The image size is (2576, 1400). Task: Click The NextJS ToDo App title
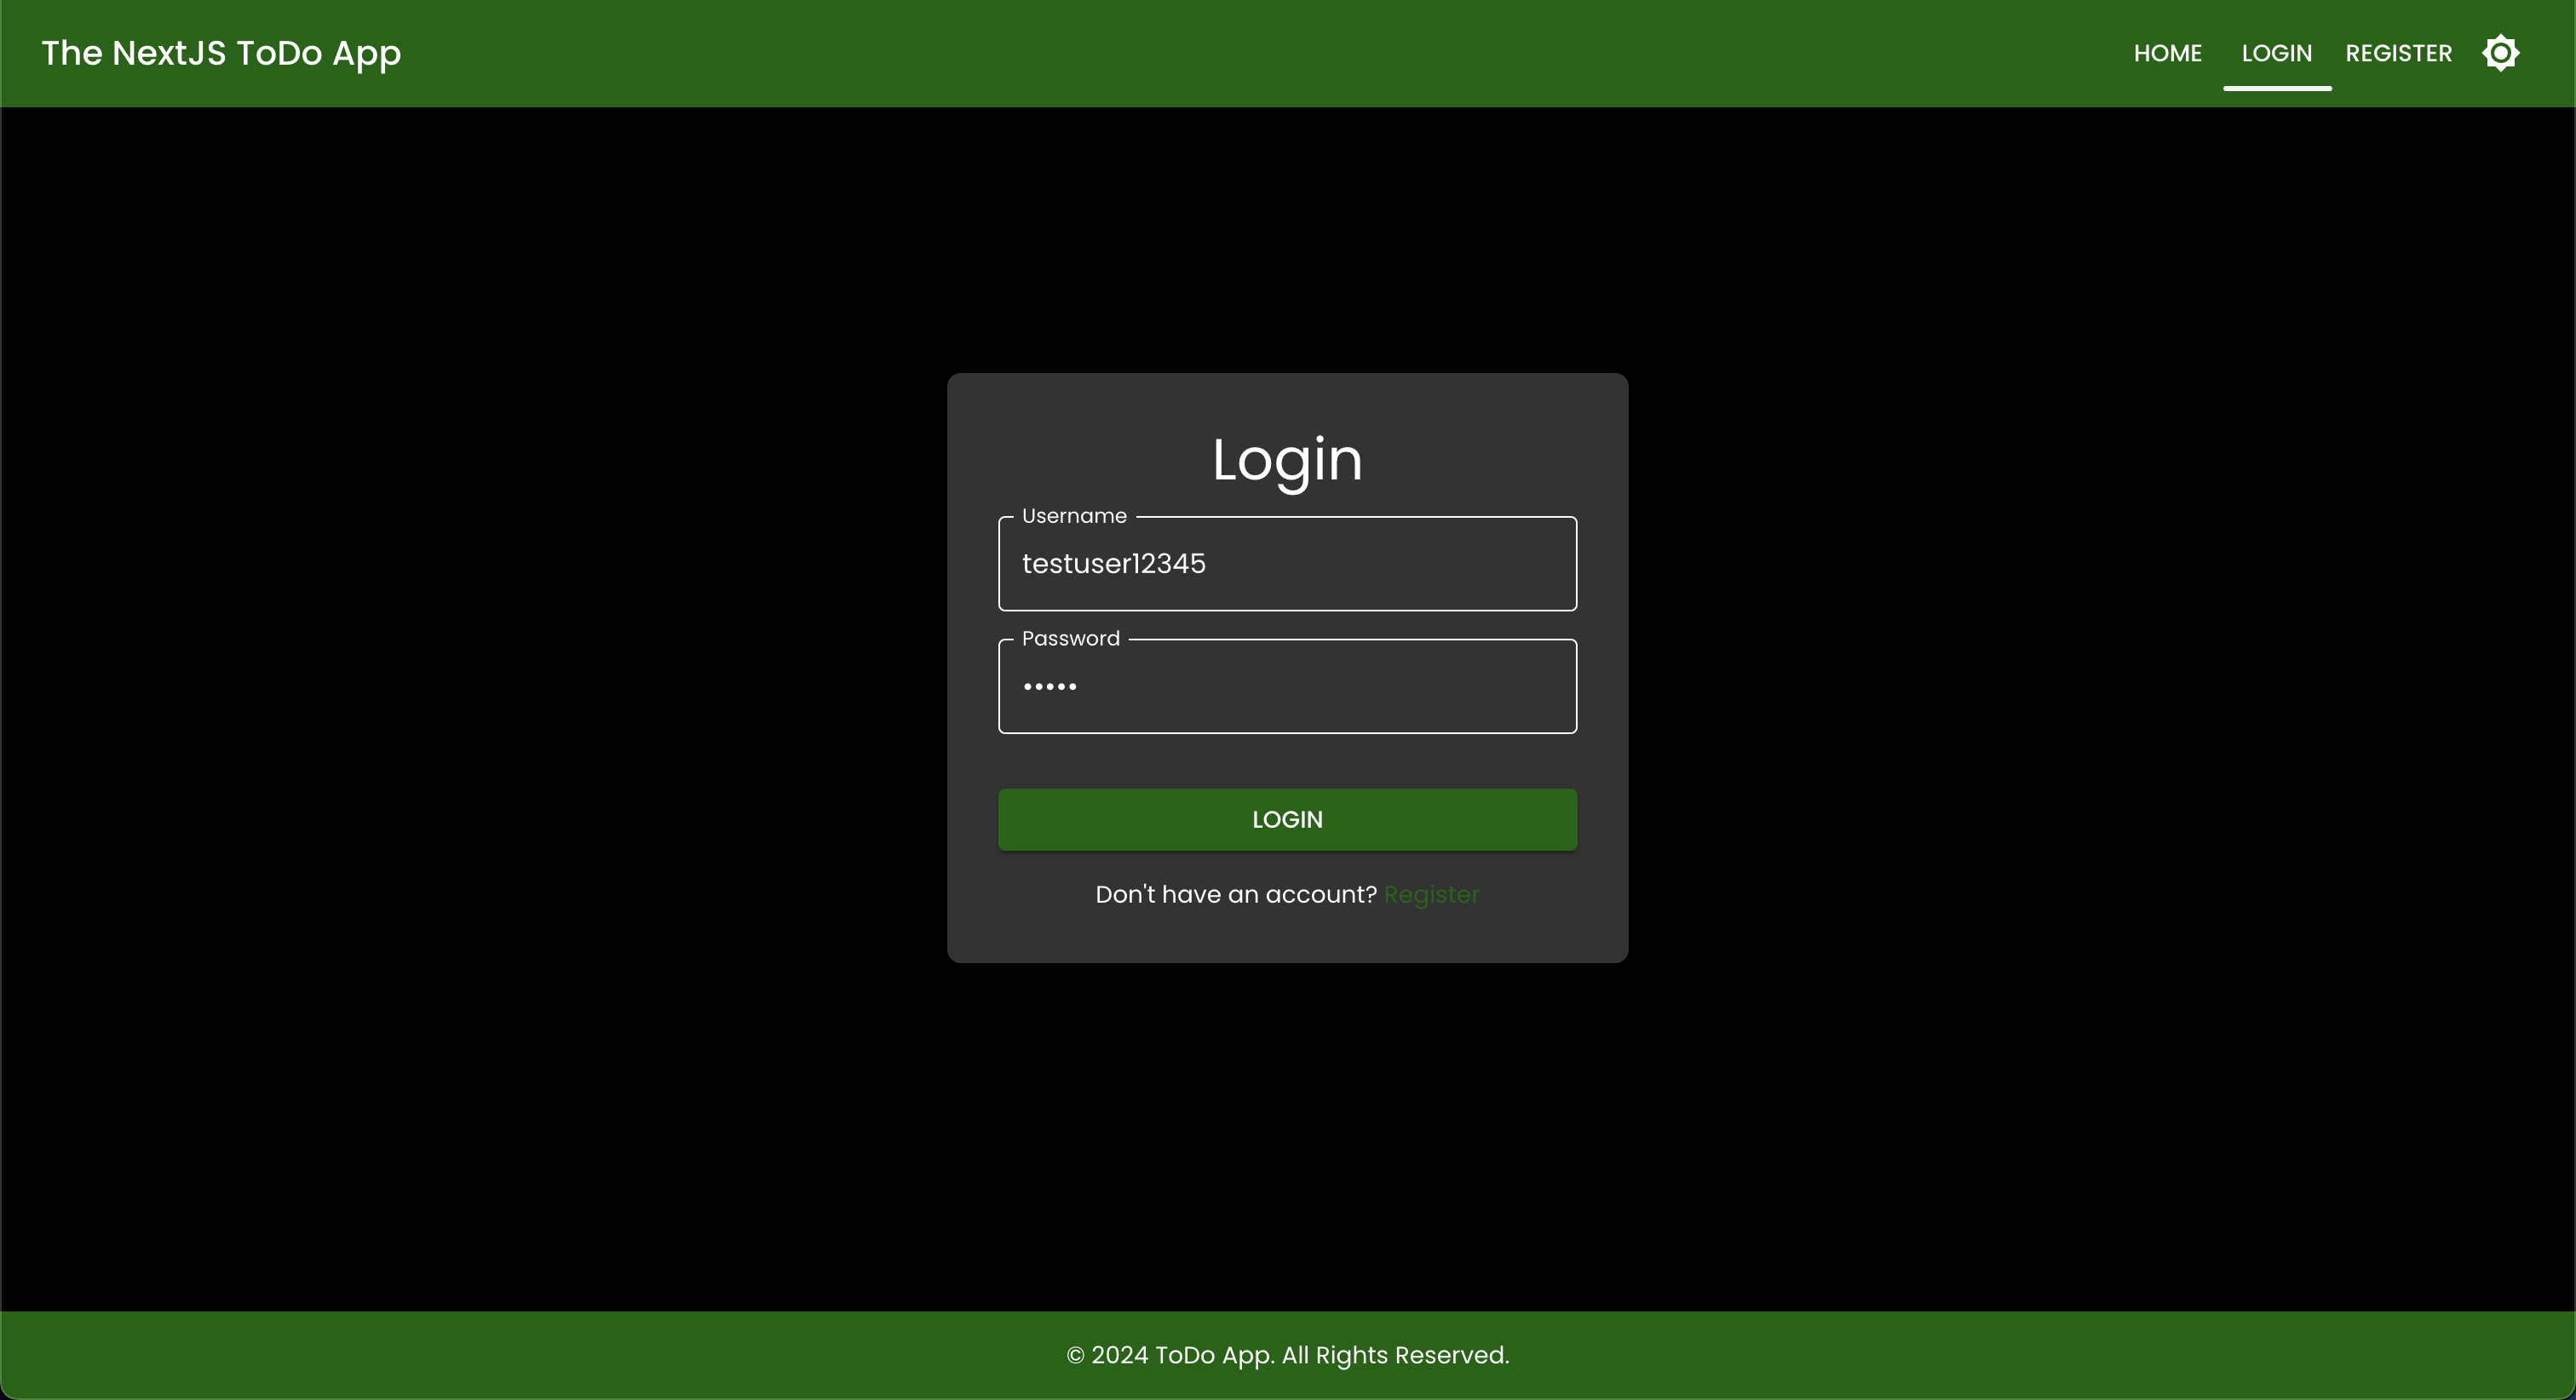tap(221, 53)
